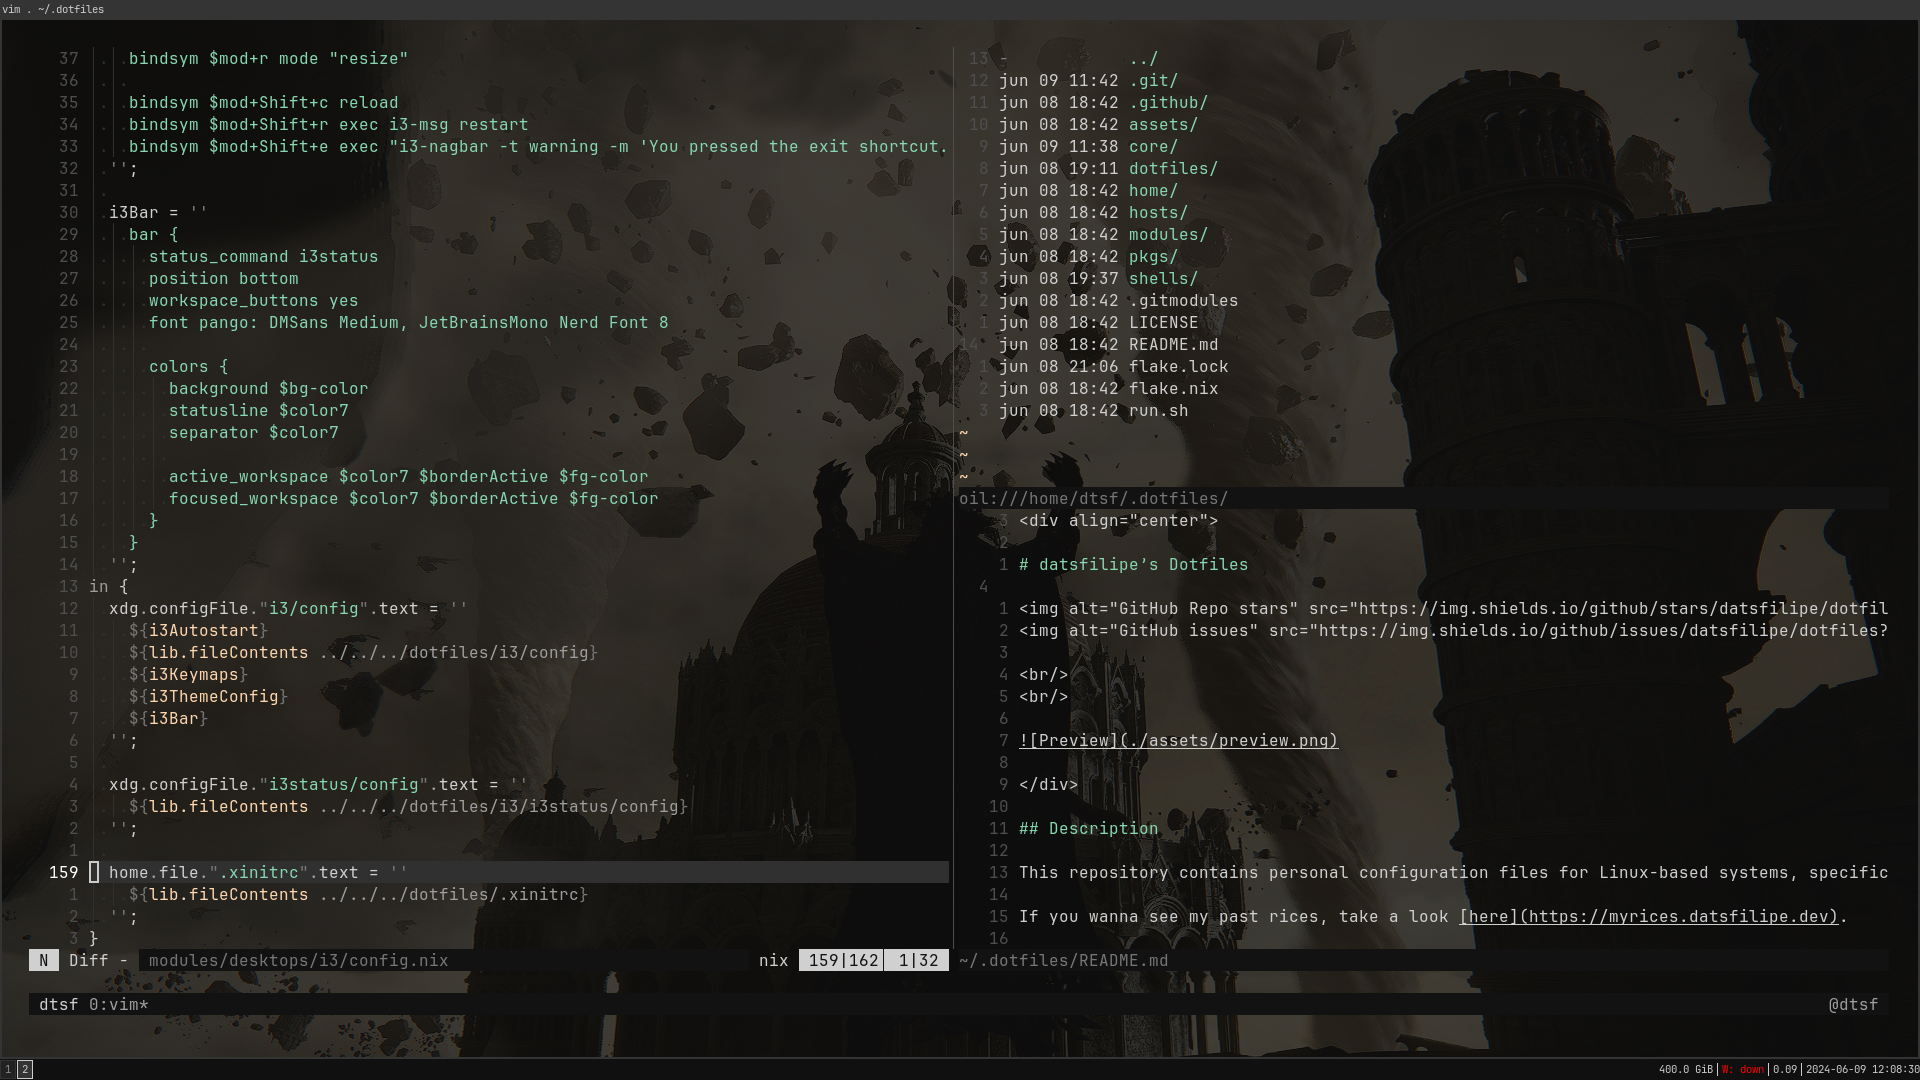The image size is (1920, 1080).
Task: Open the dotfiles/ directory entry
Action: point(1173,169)
